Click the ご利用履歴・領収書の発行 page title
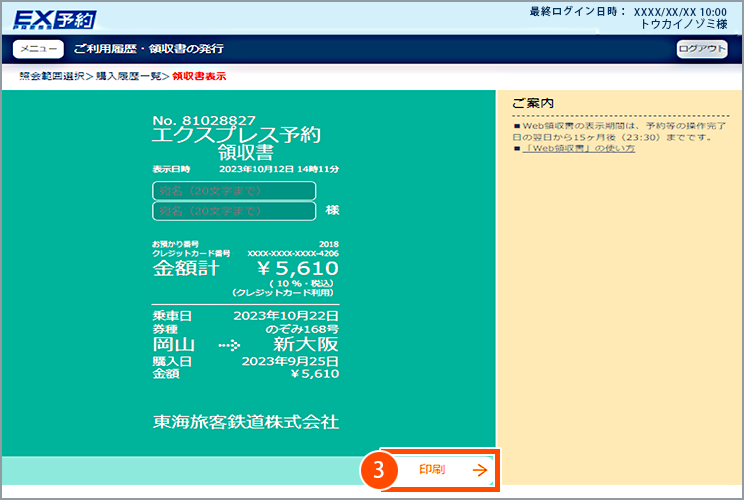Screen dimensions: 744x500 149,48
